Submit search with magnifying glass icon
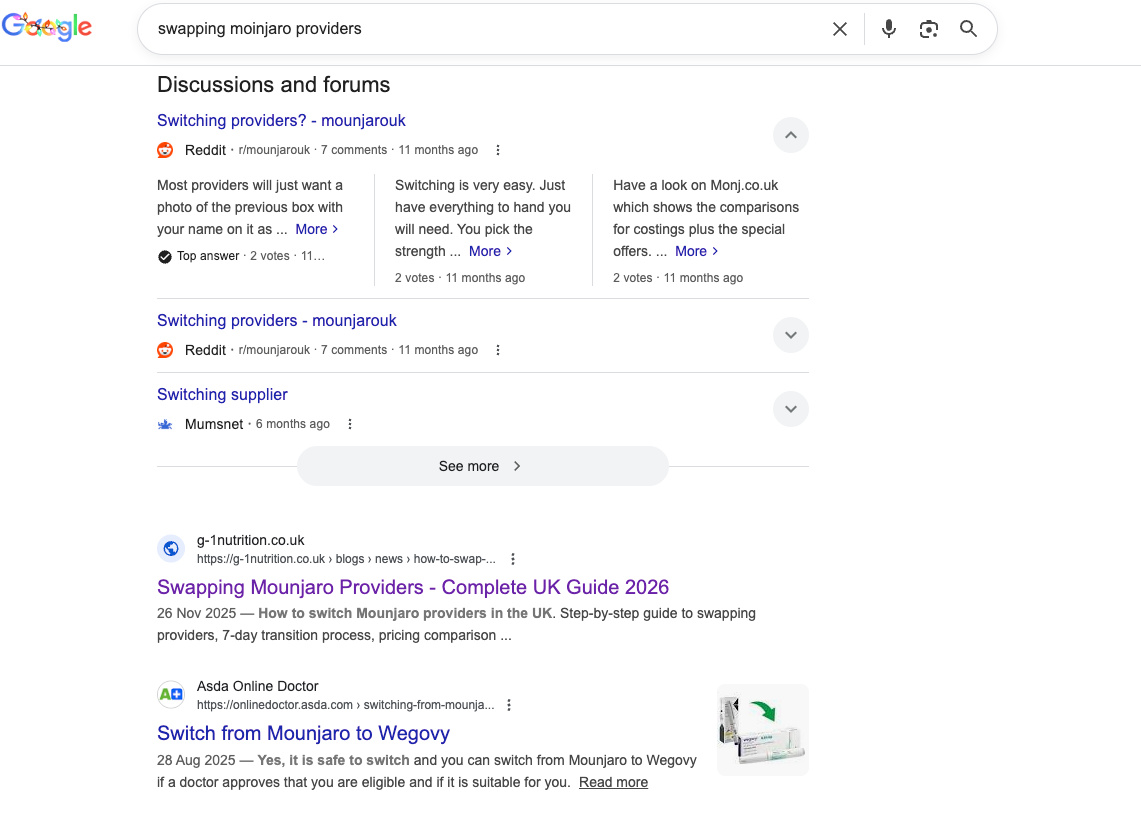The image size is (1141, 821). [968, 29]
